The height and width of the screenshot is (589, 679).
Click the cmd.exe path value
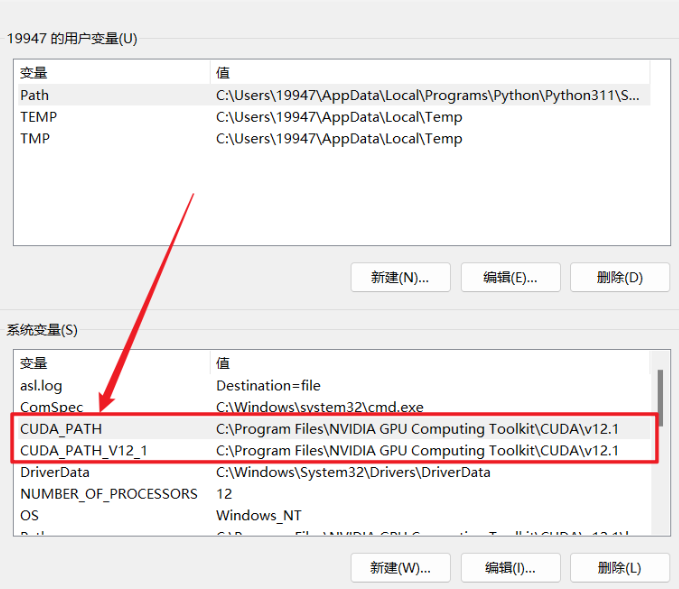(x=320, y=407)
